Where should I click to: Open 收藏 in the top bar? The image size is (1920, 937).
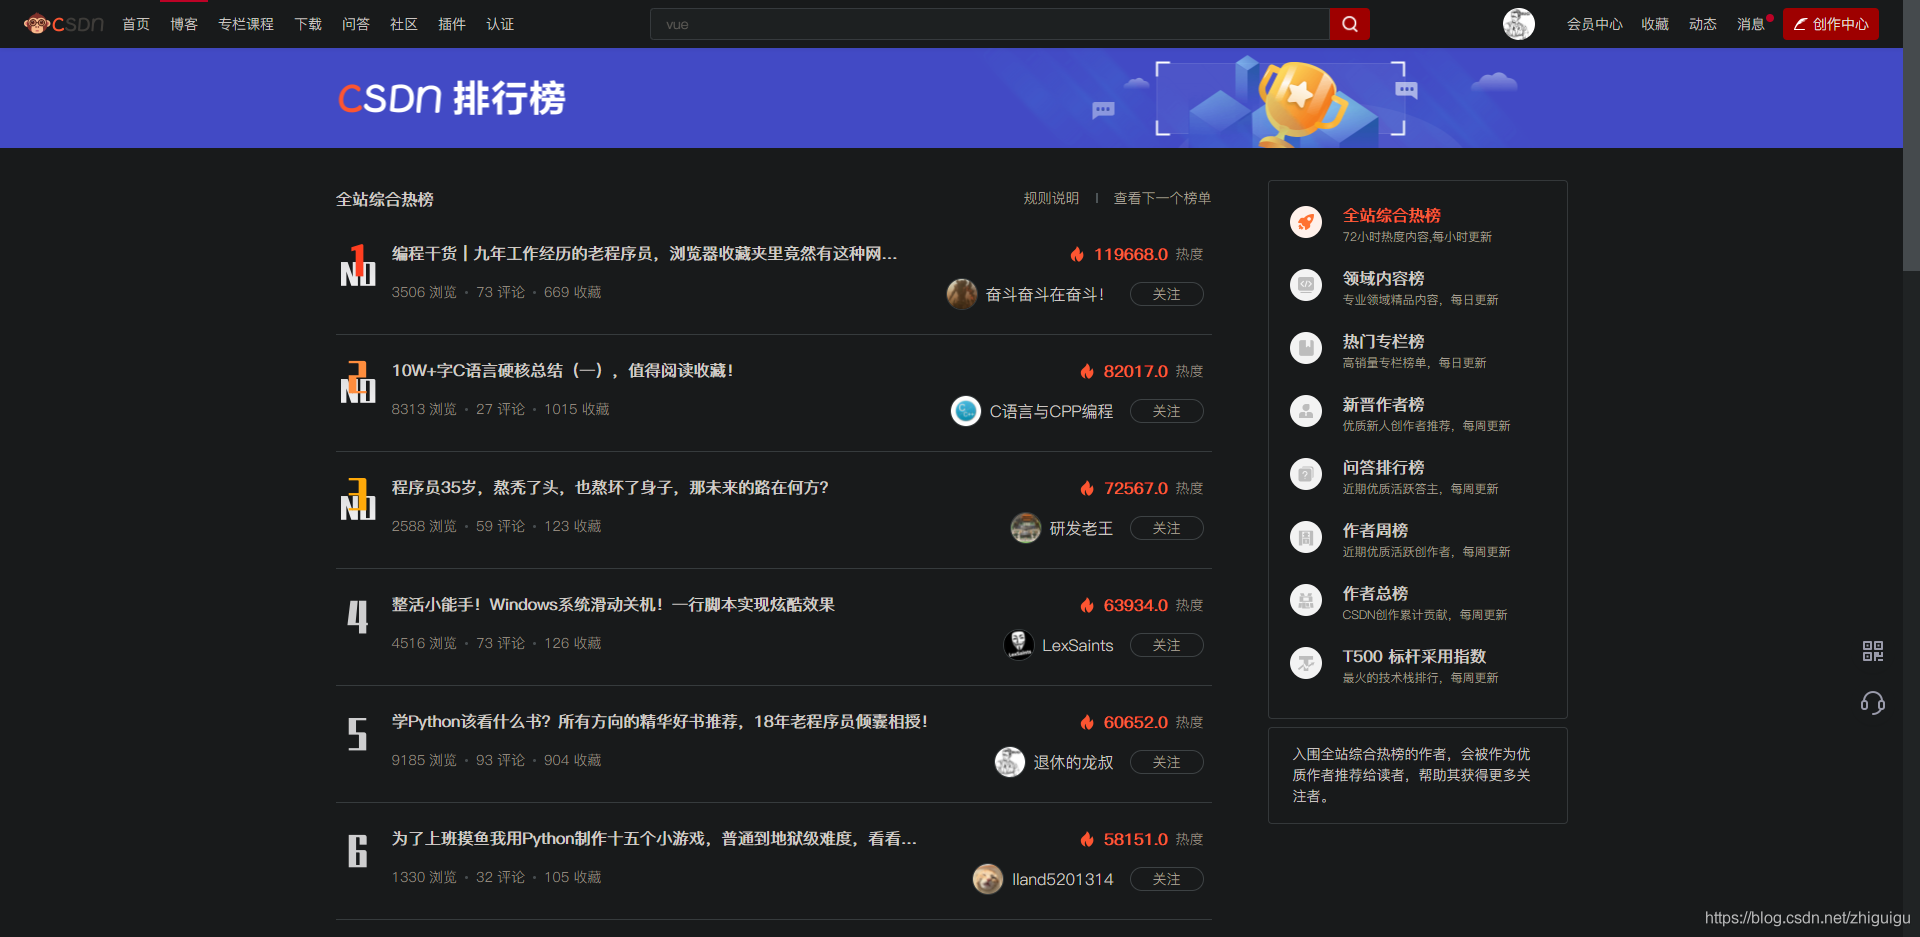click(x=1655, y=24)
